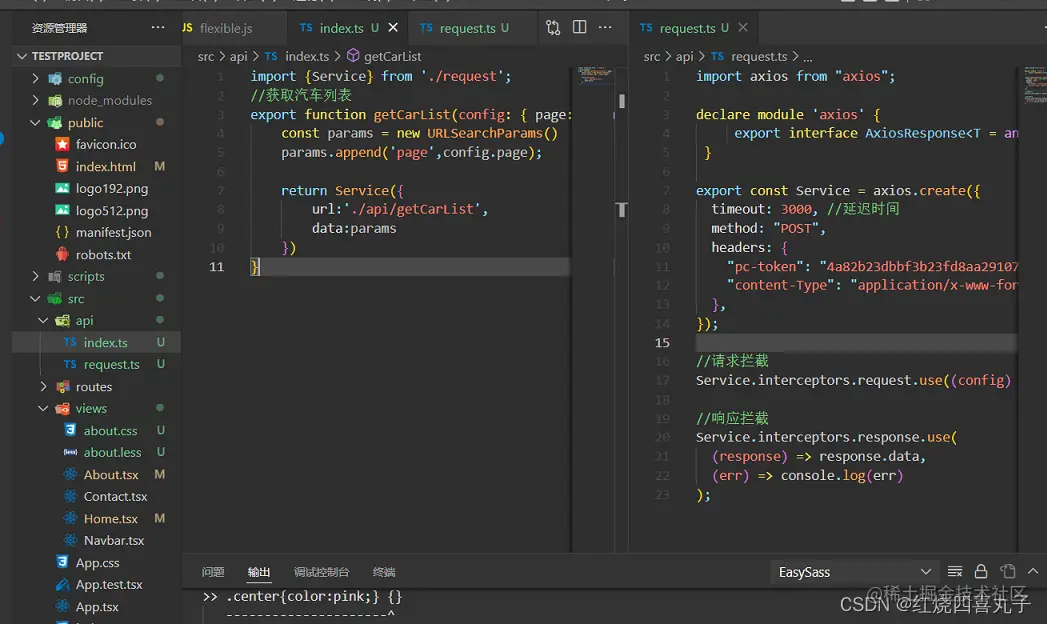Maximize the bottom panel with chevron up
The height and width of the screenshot is (624, 1047).
coord(1033,572)
